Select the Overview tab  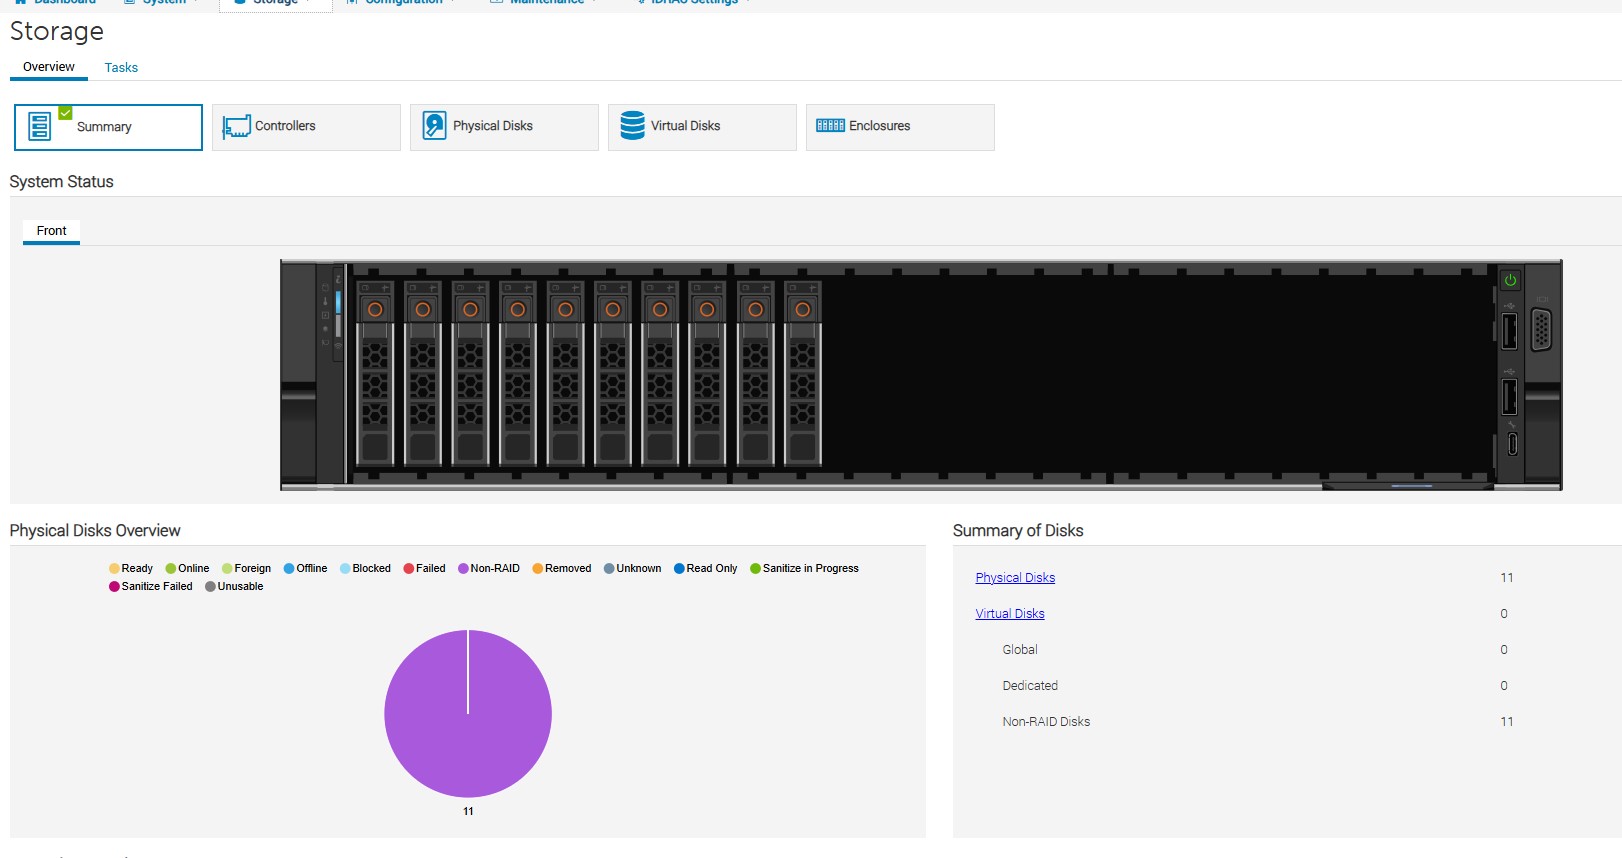(49, 67)
